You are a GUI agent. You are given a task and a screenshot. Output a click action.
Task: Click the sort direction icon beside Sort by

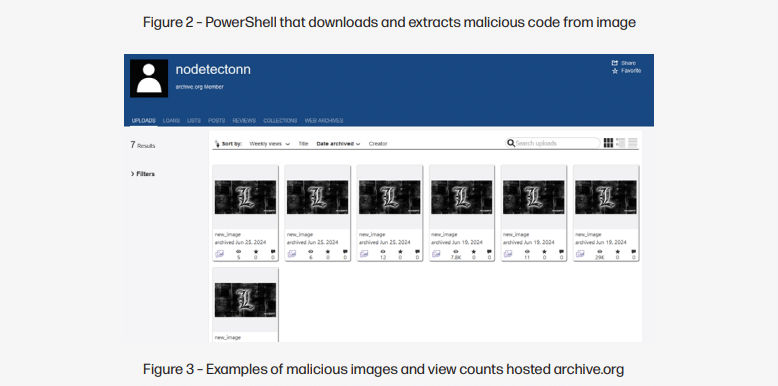[217, 144]
